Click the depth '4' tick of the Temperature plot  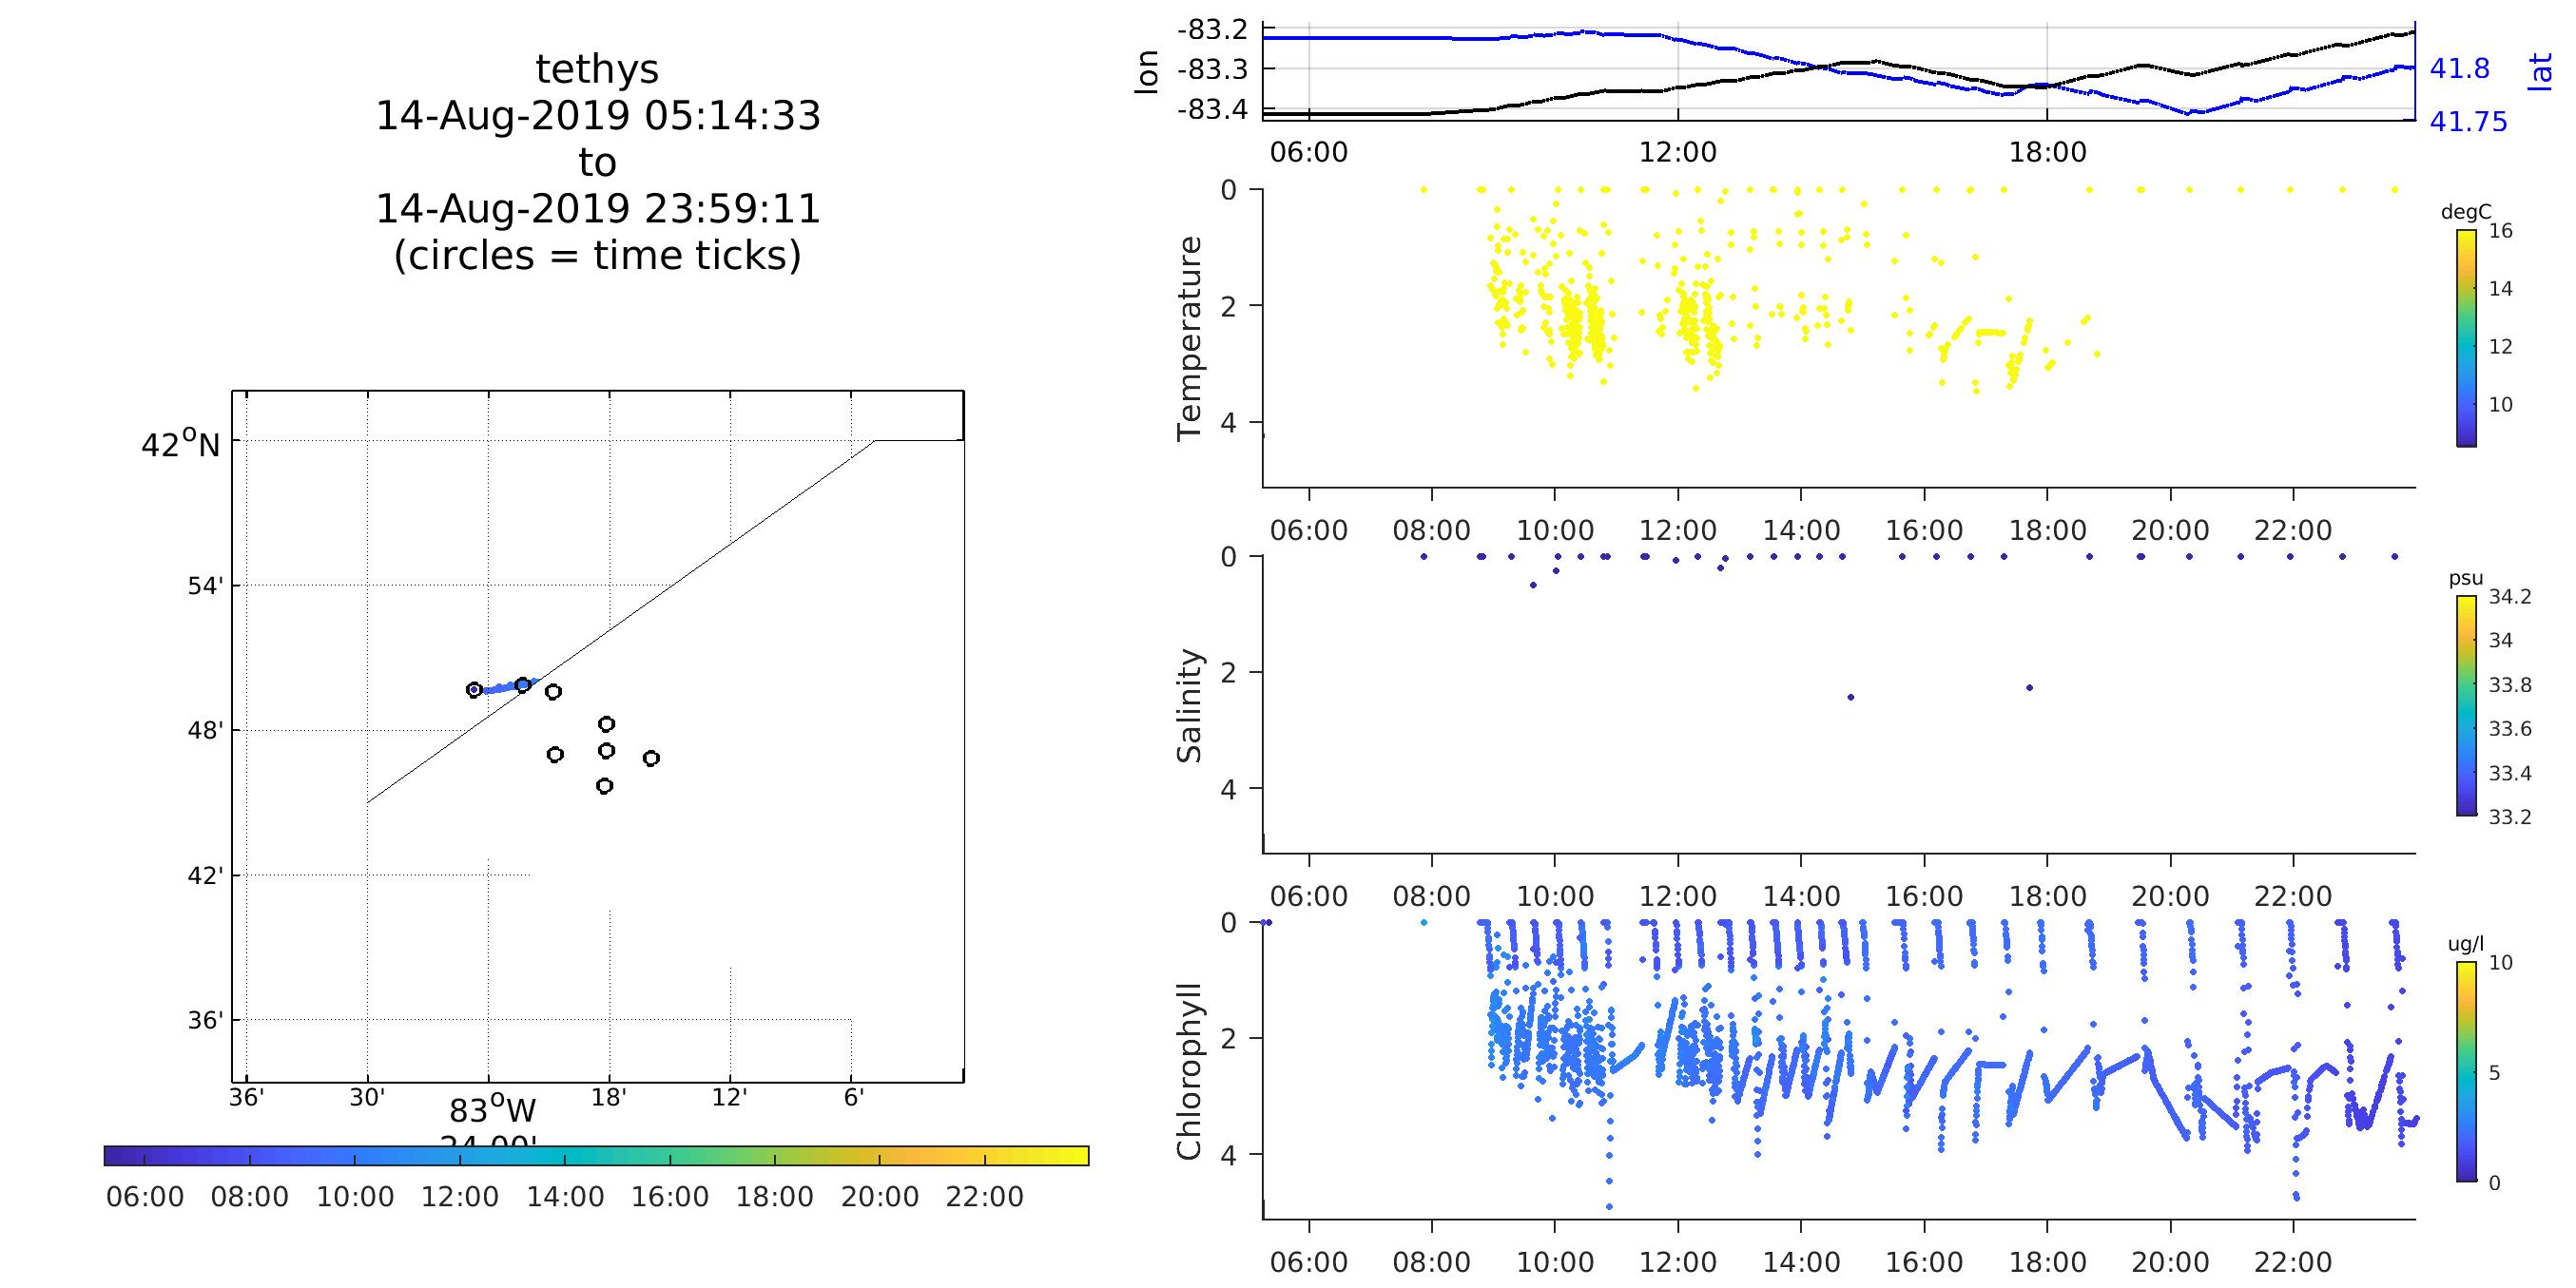1228,423
